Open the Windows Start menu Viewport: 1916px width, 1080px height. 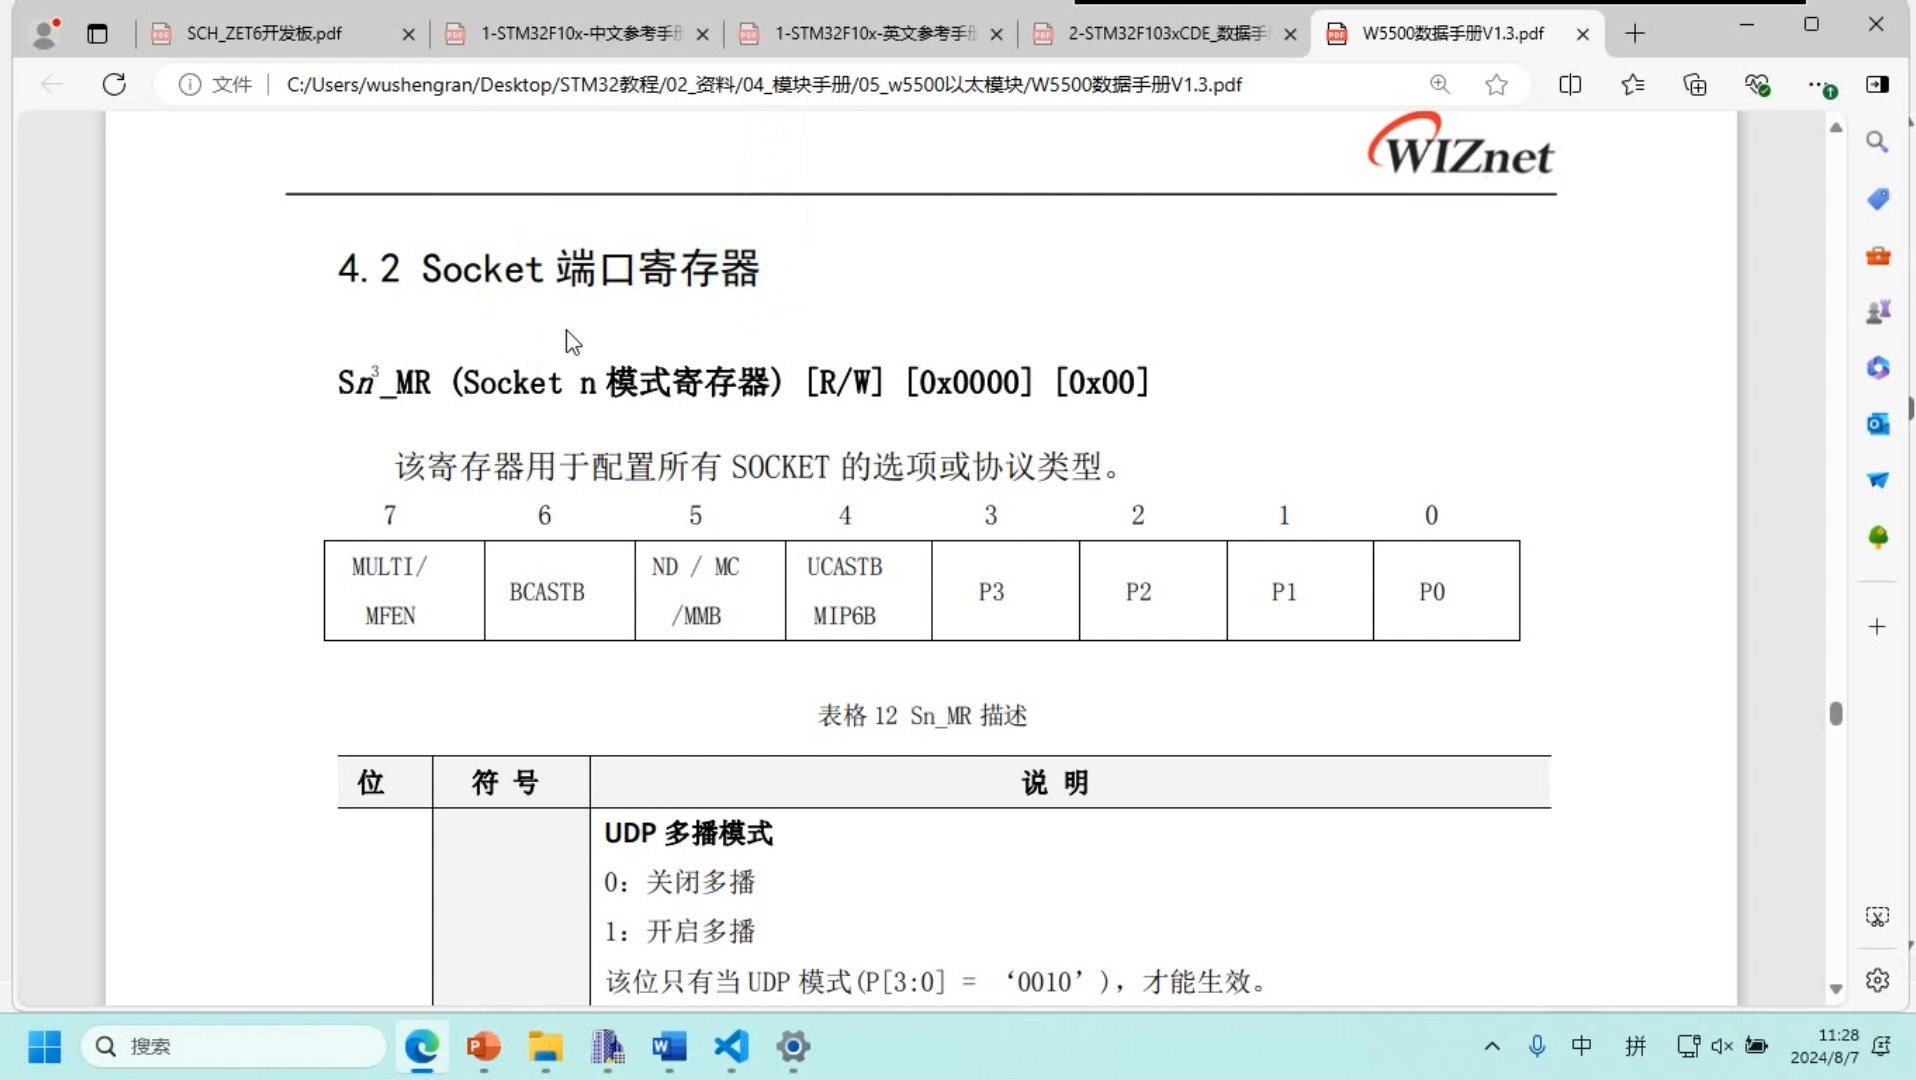coord(44,1046)
